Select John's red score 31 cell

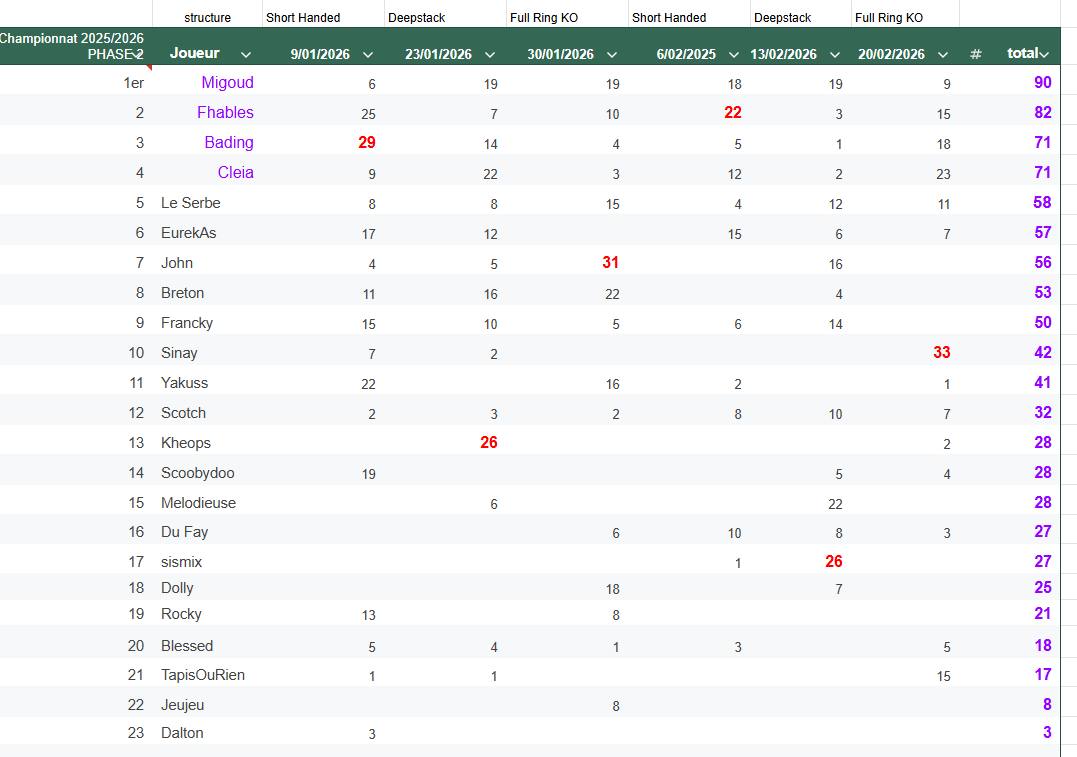610,263
